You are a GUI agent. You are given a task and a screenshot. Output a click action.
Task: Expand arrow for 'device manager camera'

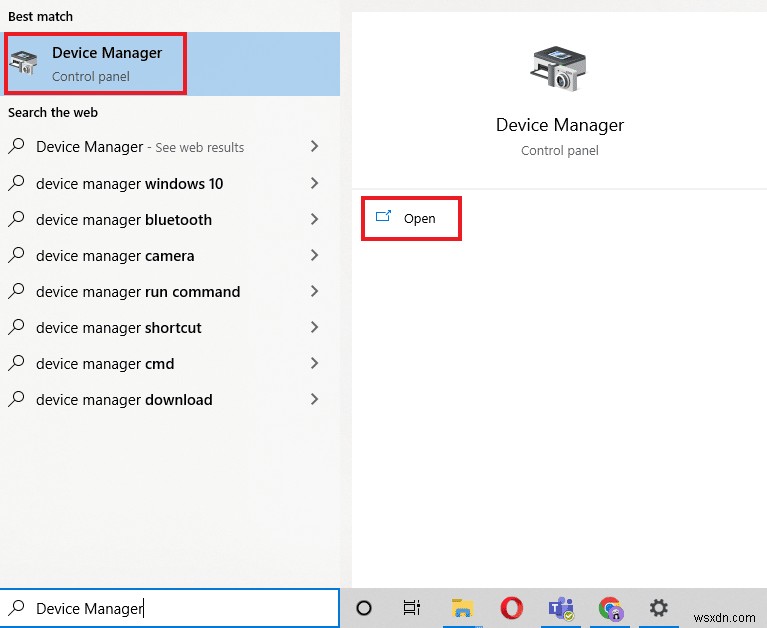click(314, 255)
